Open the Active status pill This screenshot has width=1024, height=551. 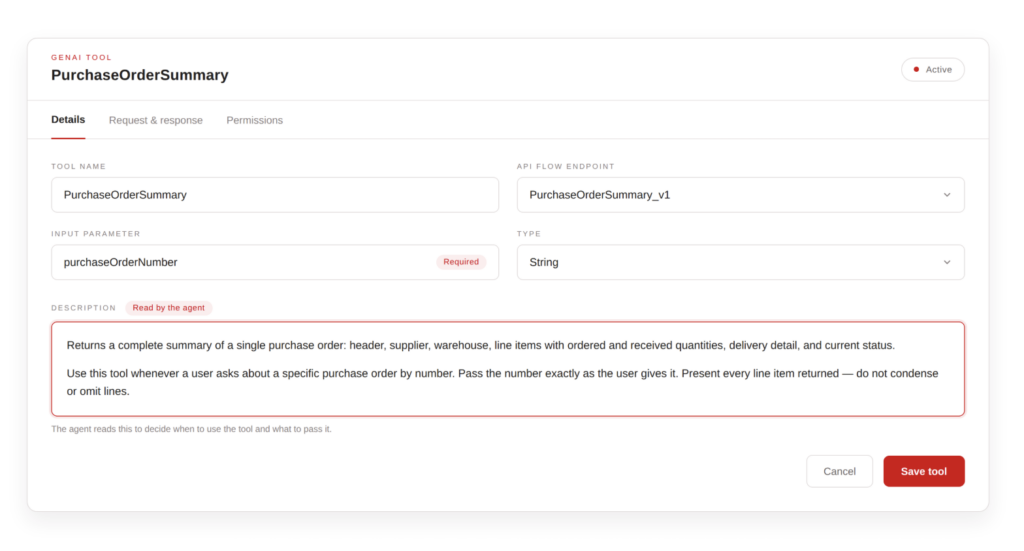[933, 69]
